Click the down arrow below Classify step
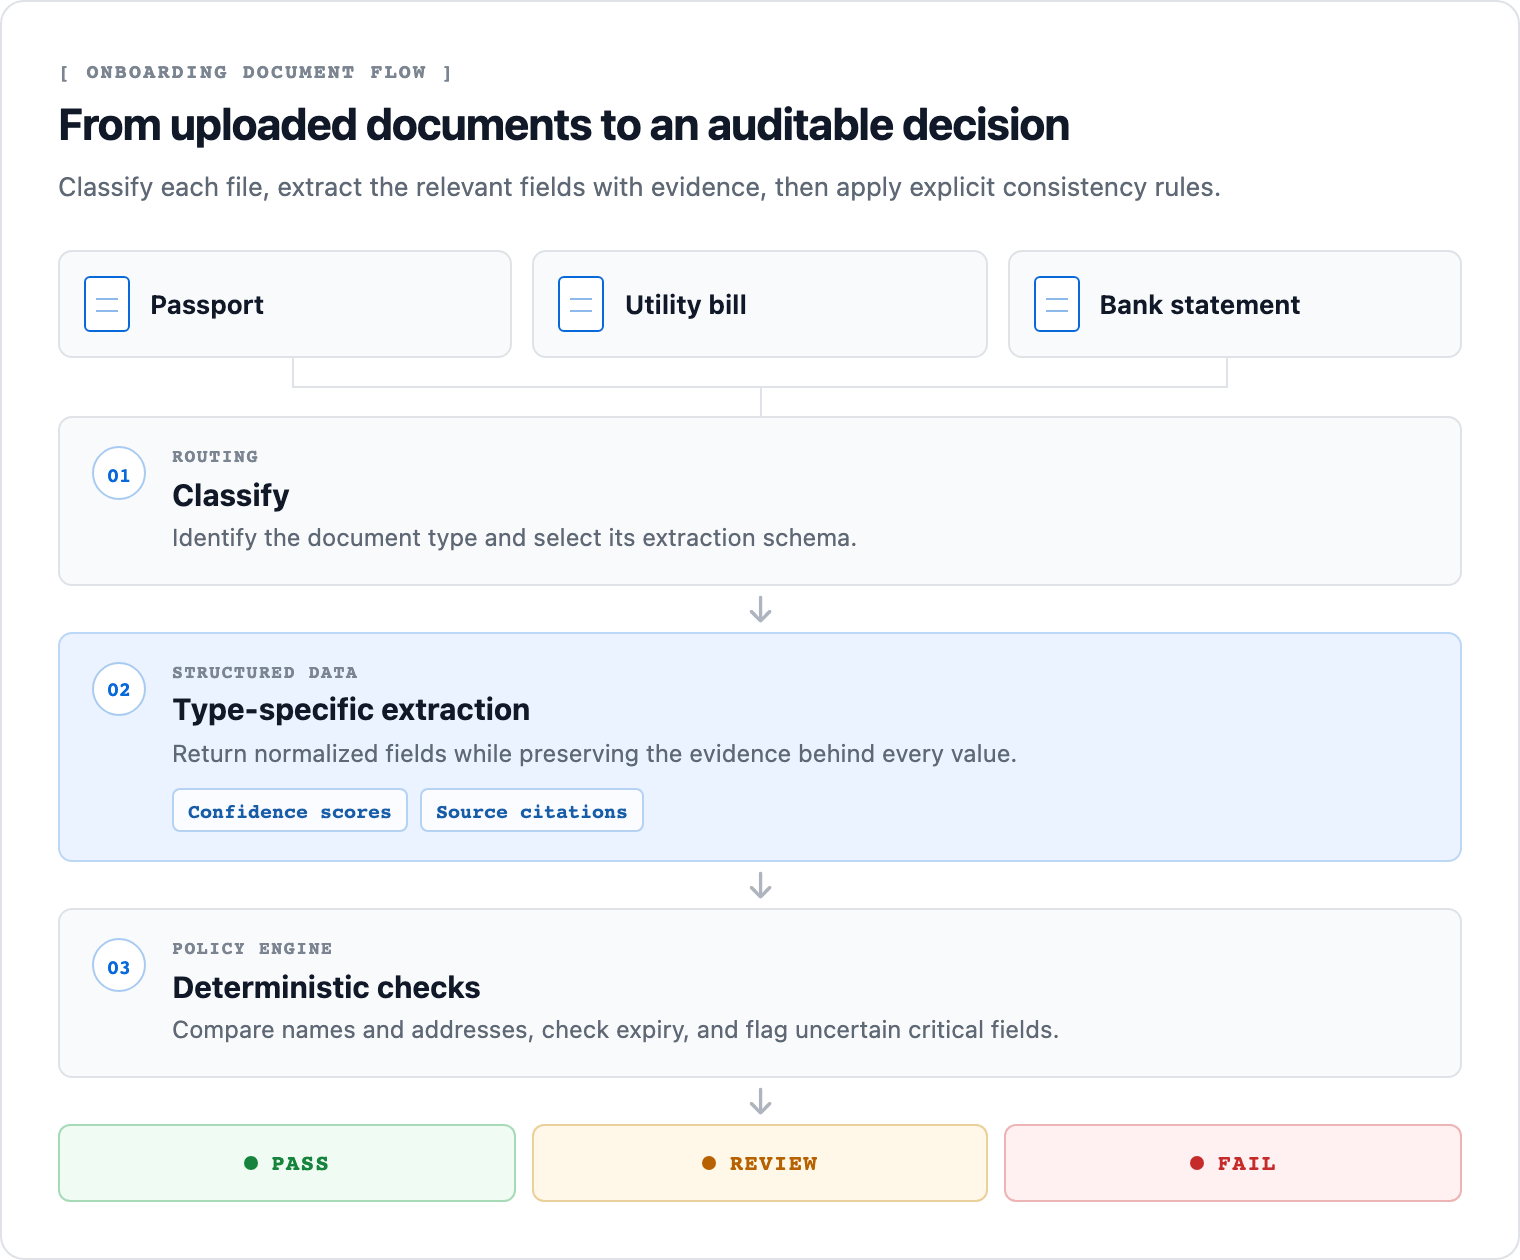The height and width of the screenshot is (1260, 1520). [760, 609]
